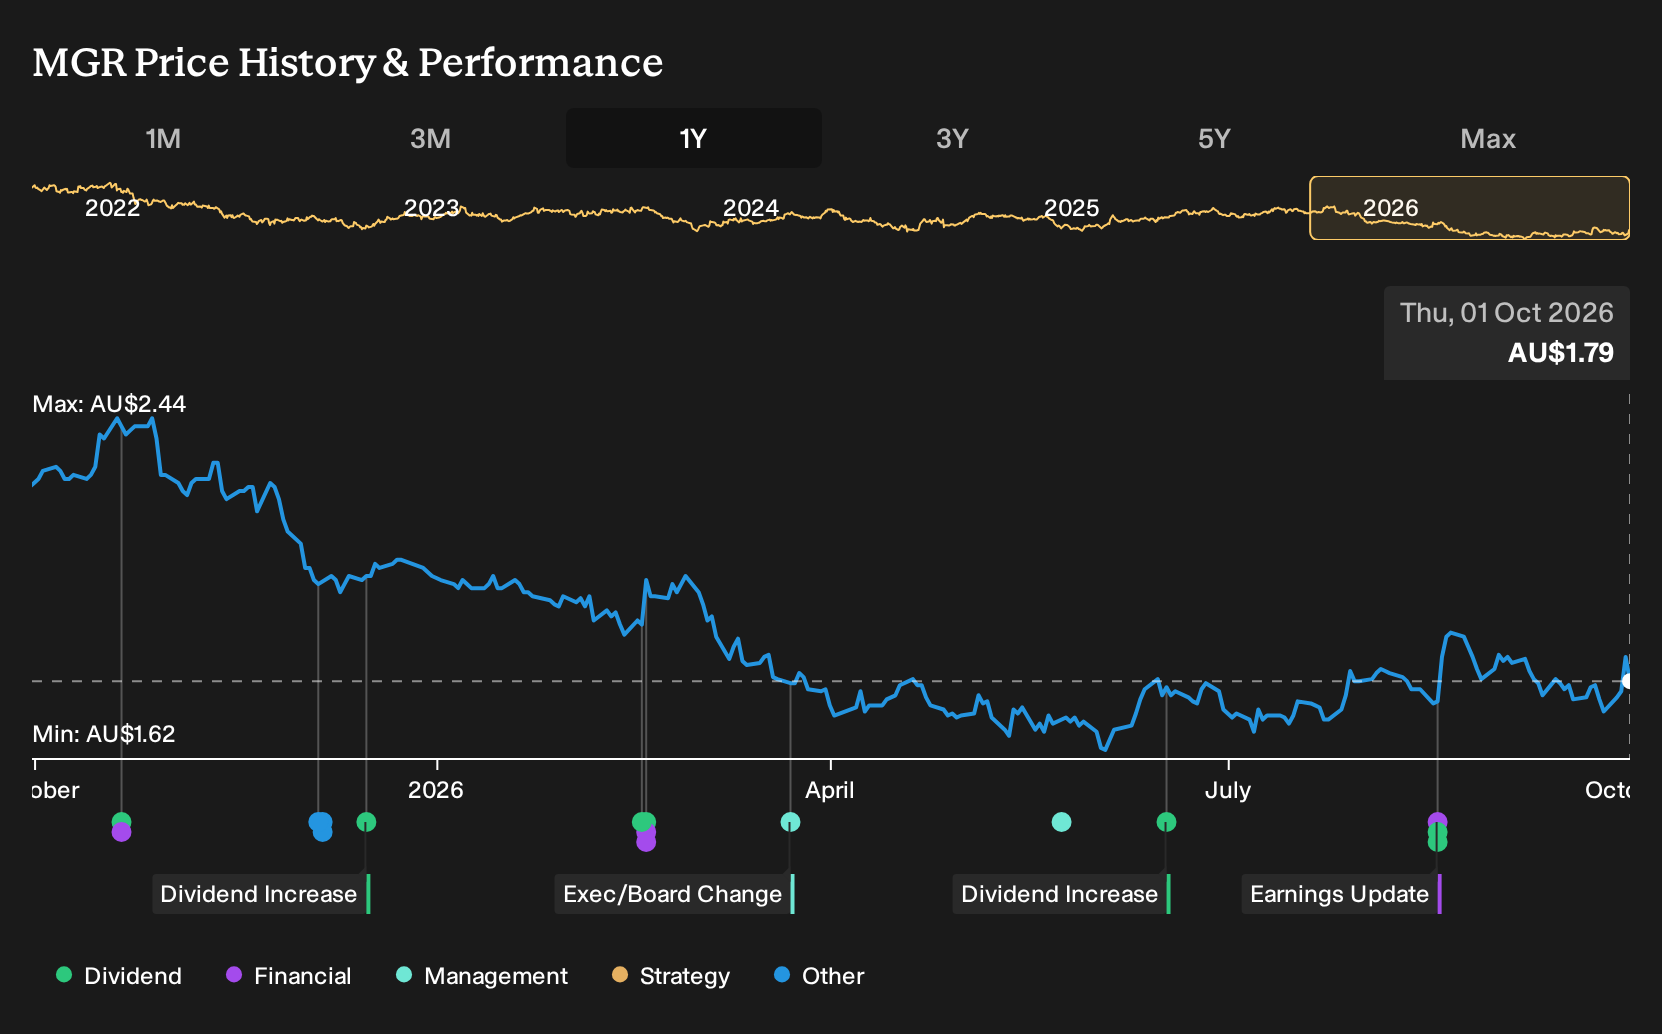Click the 2025 label on overview timeline
The height and width of the screenshot is (1034, 1662).
point(1072,208)
